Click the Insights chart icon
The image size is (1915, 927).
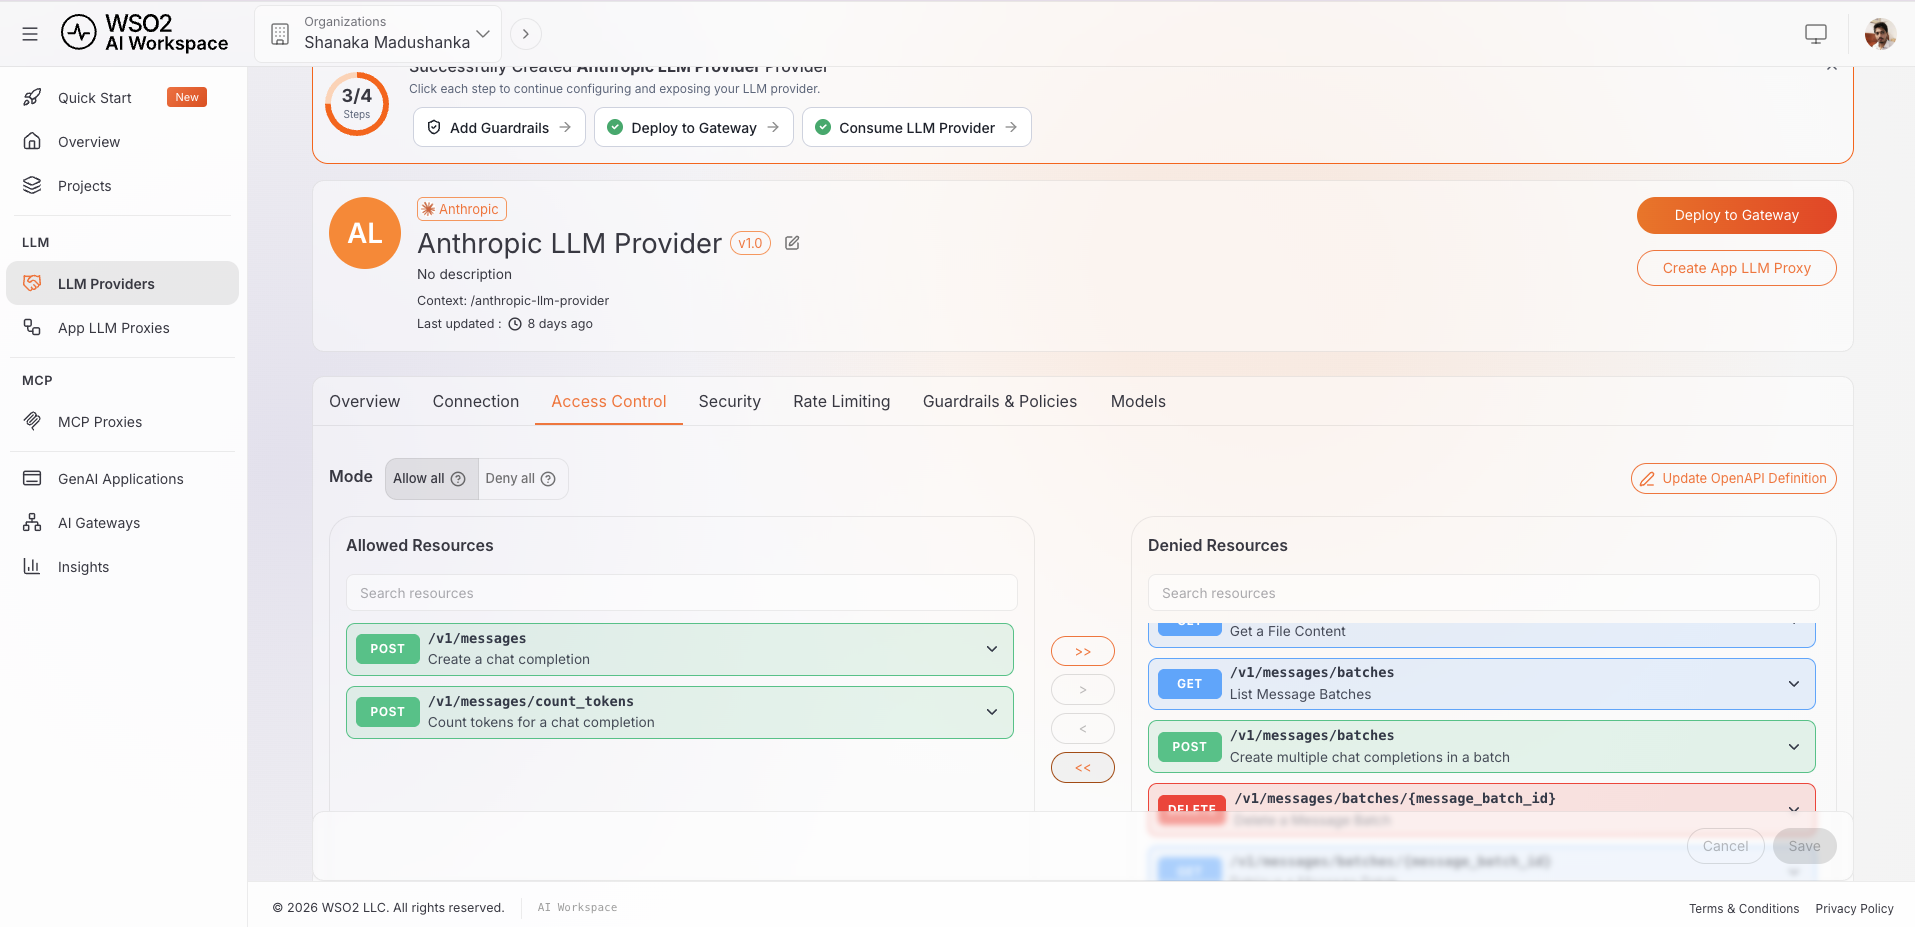click(x=32, y=566)
